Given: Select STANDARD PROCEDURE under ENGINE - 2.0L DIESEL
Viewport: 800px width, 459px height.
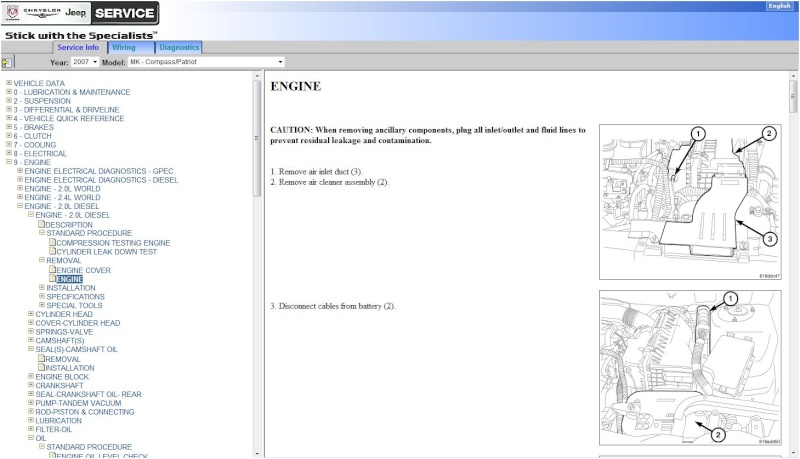Looking at the screenshot, I should click(x=89, y=233).
